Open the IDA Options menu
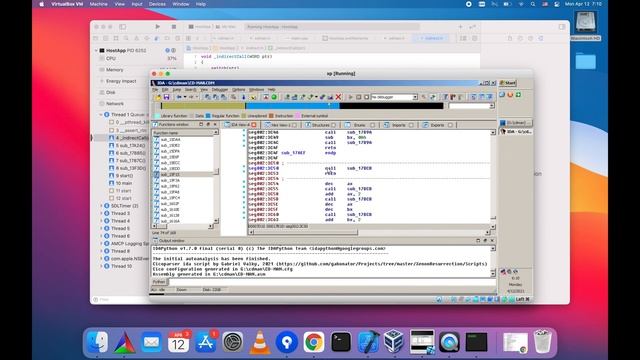640x360 pixels. [239, 89]
